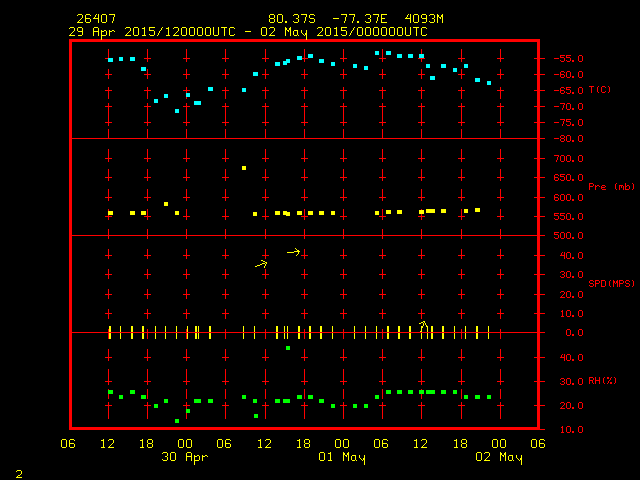640x480 pixels.
Task: Click the left white wind arrow
Action: [x=262, y=264]
